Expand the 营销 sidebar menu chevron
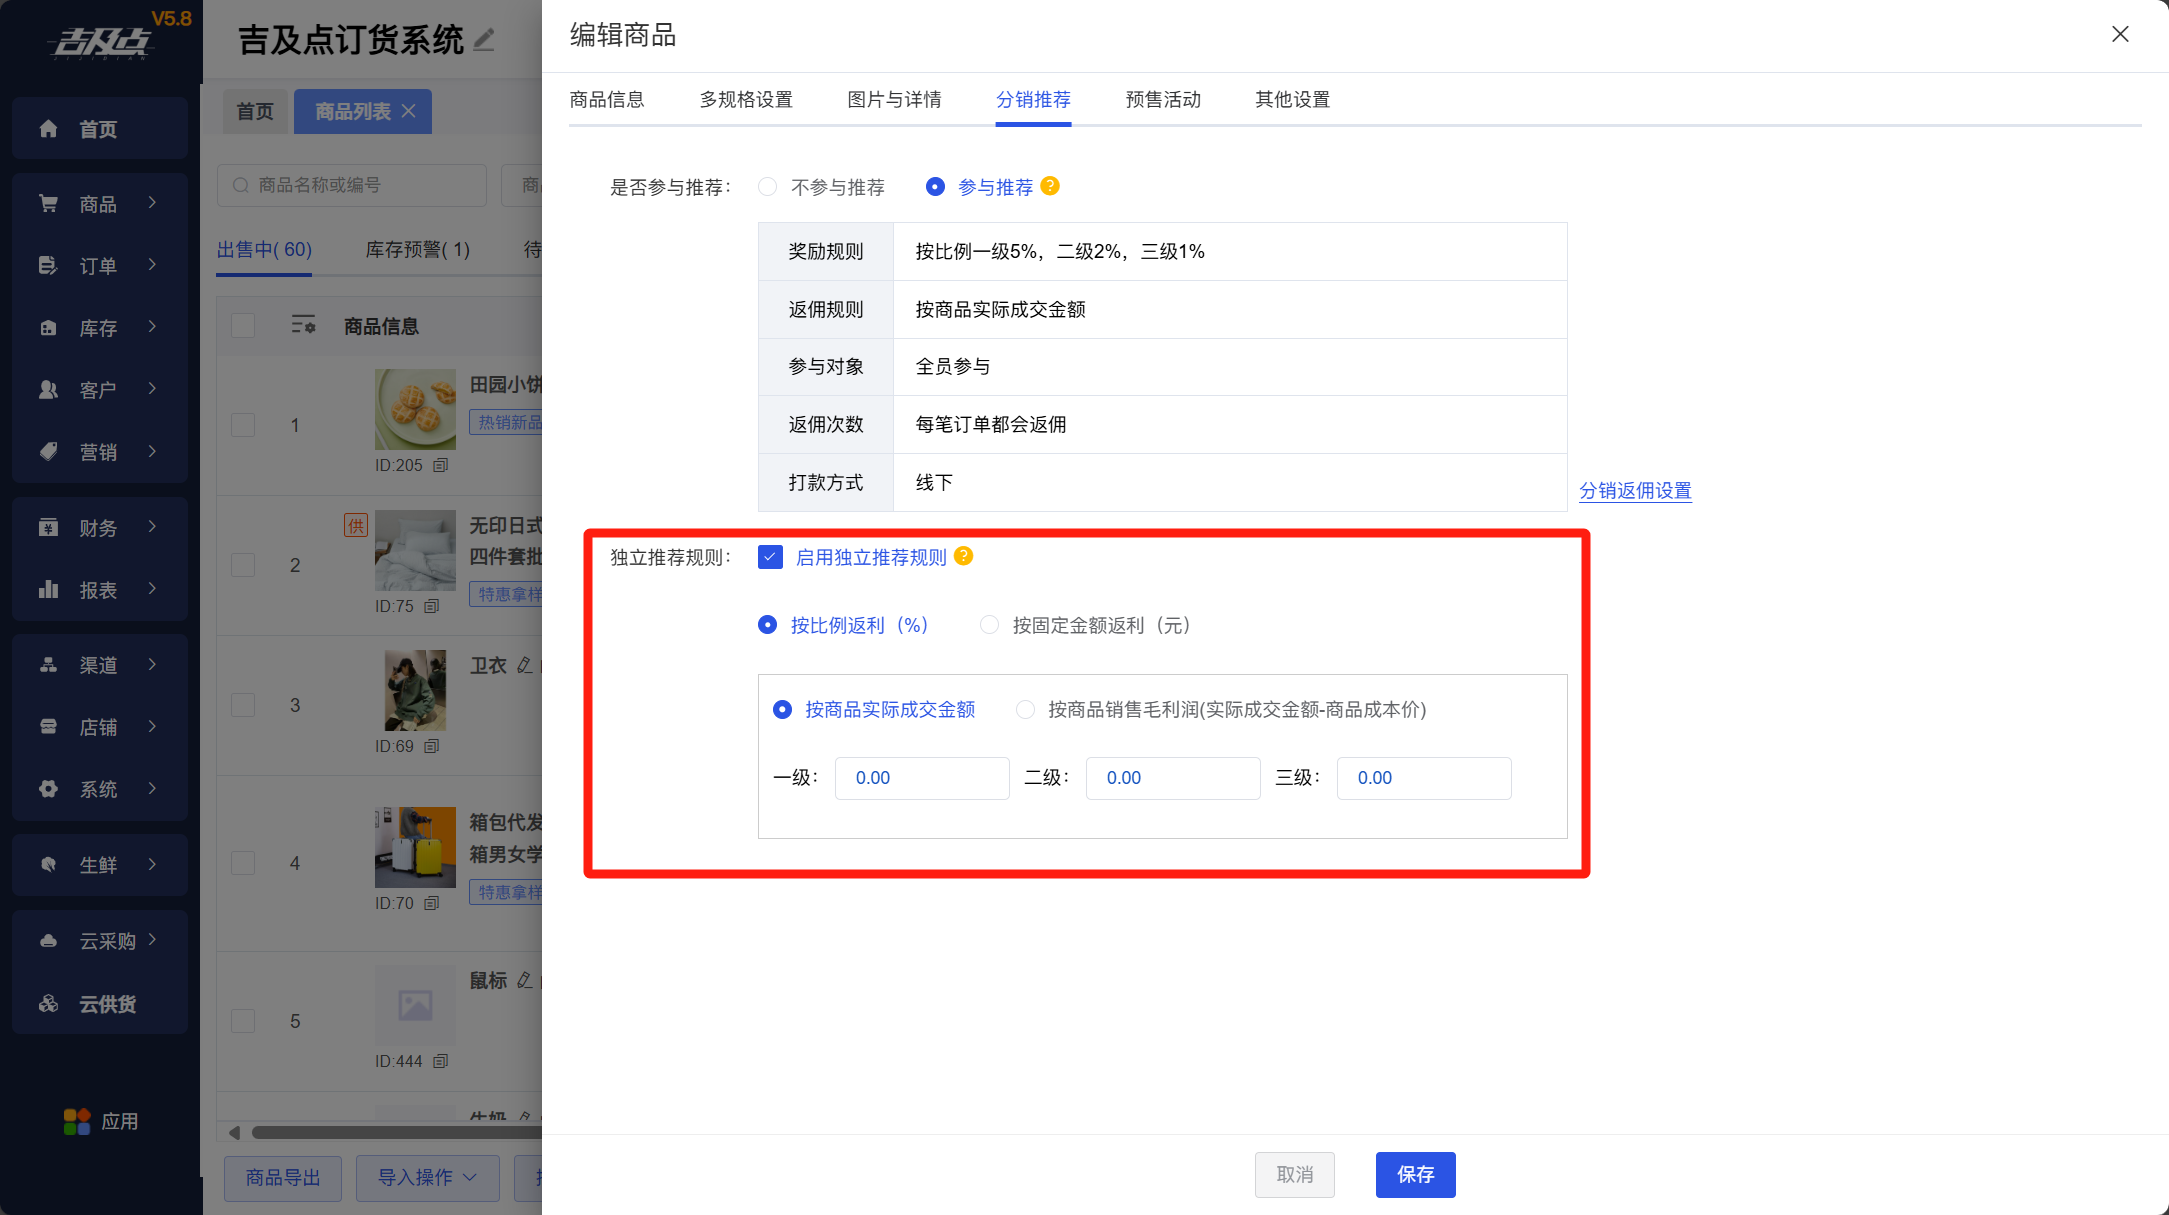The width and height of the screenshot is (2169, 1215). click(x=152, y=451)
